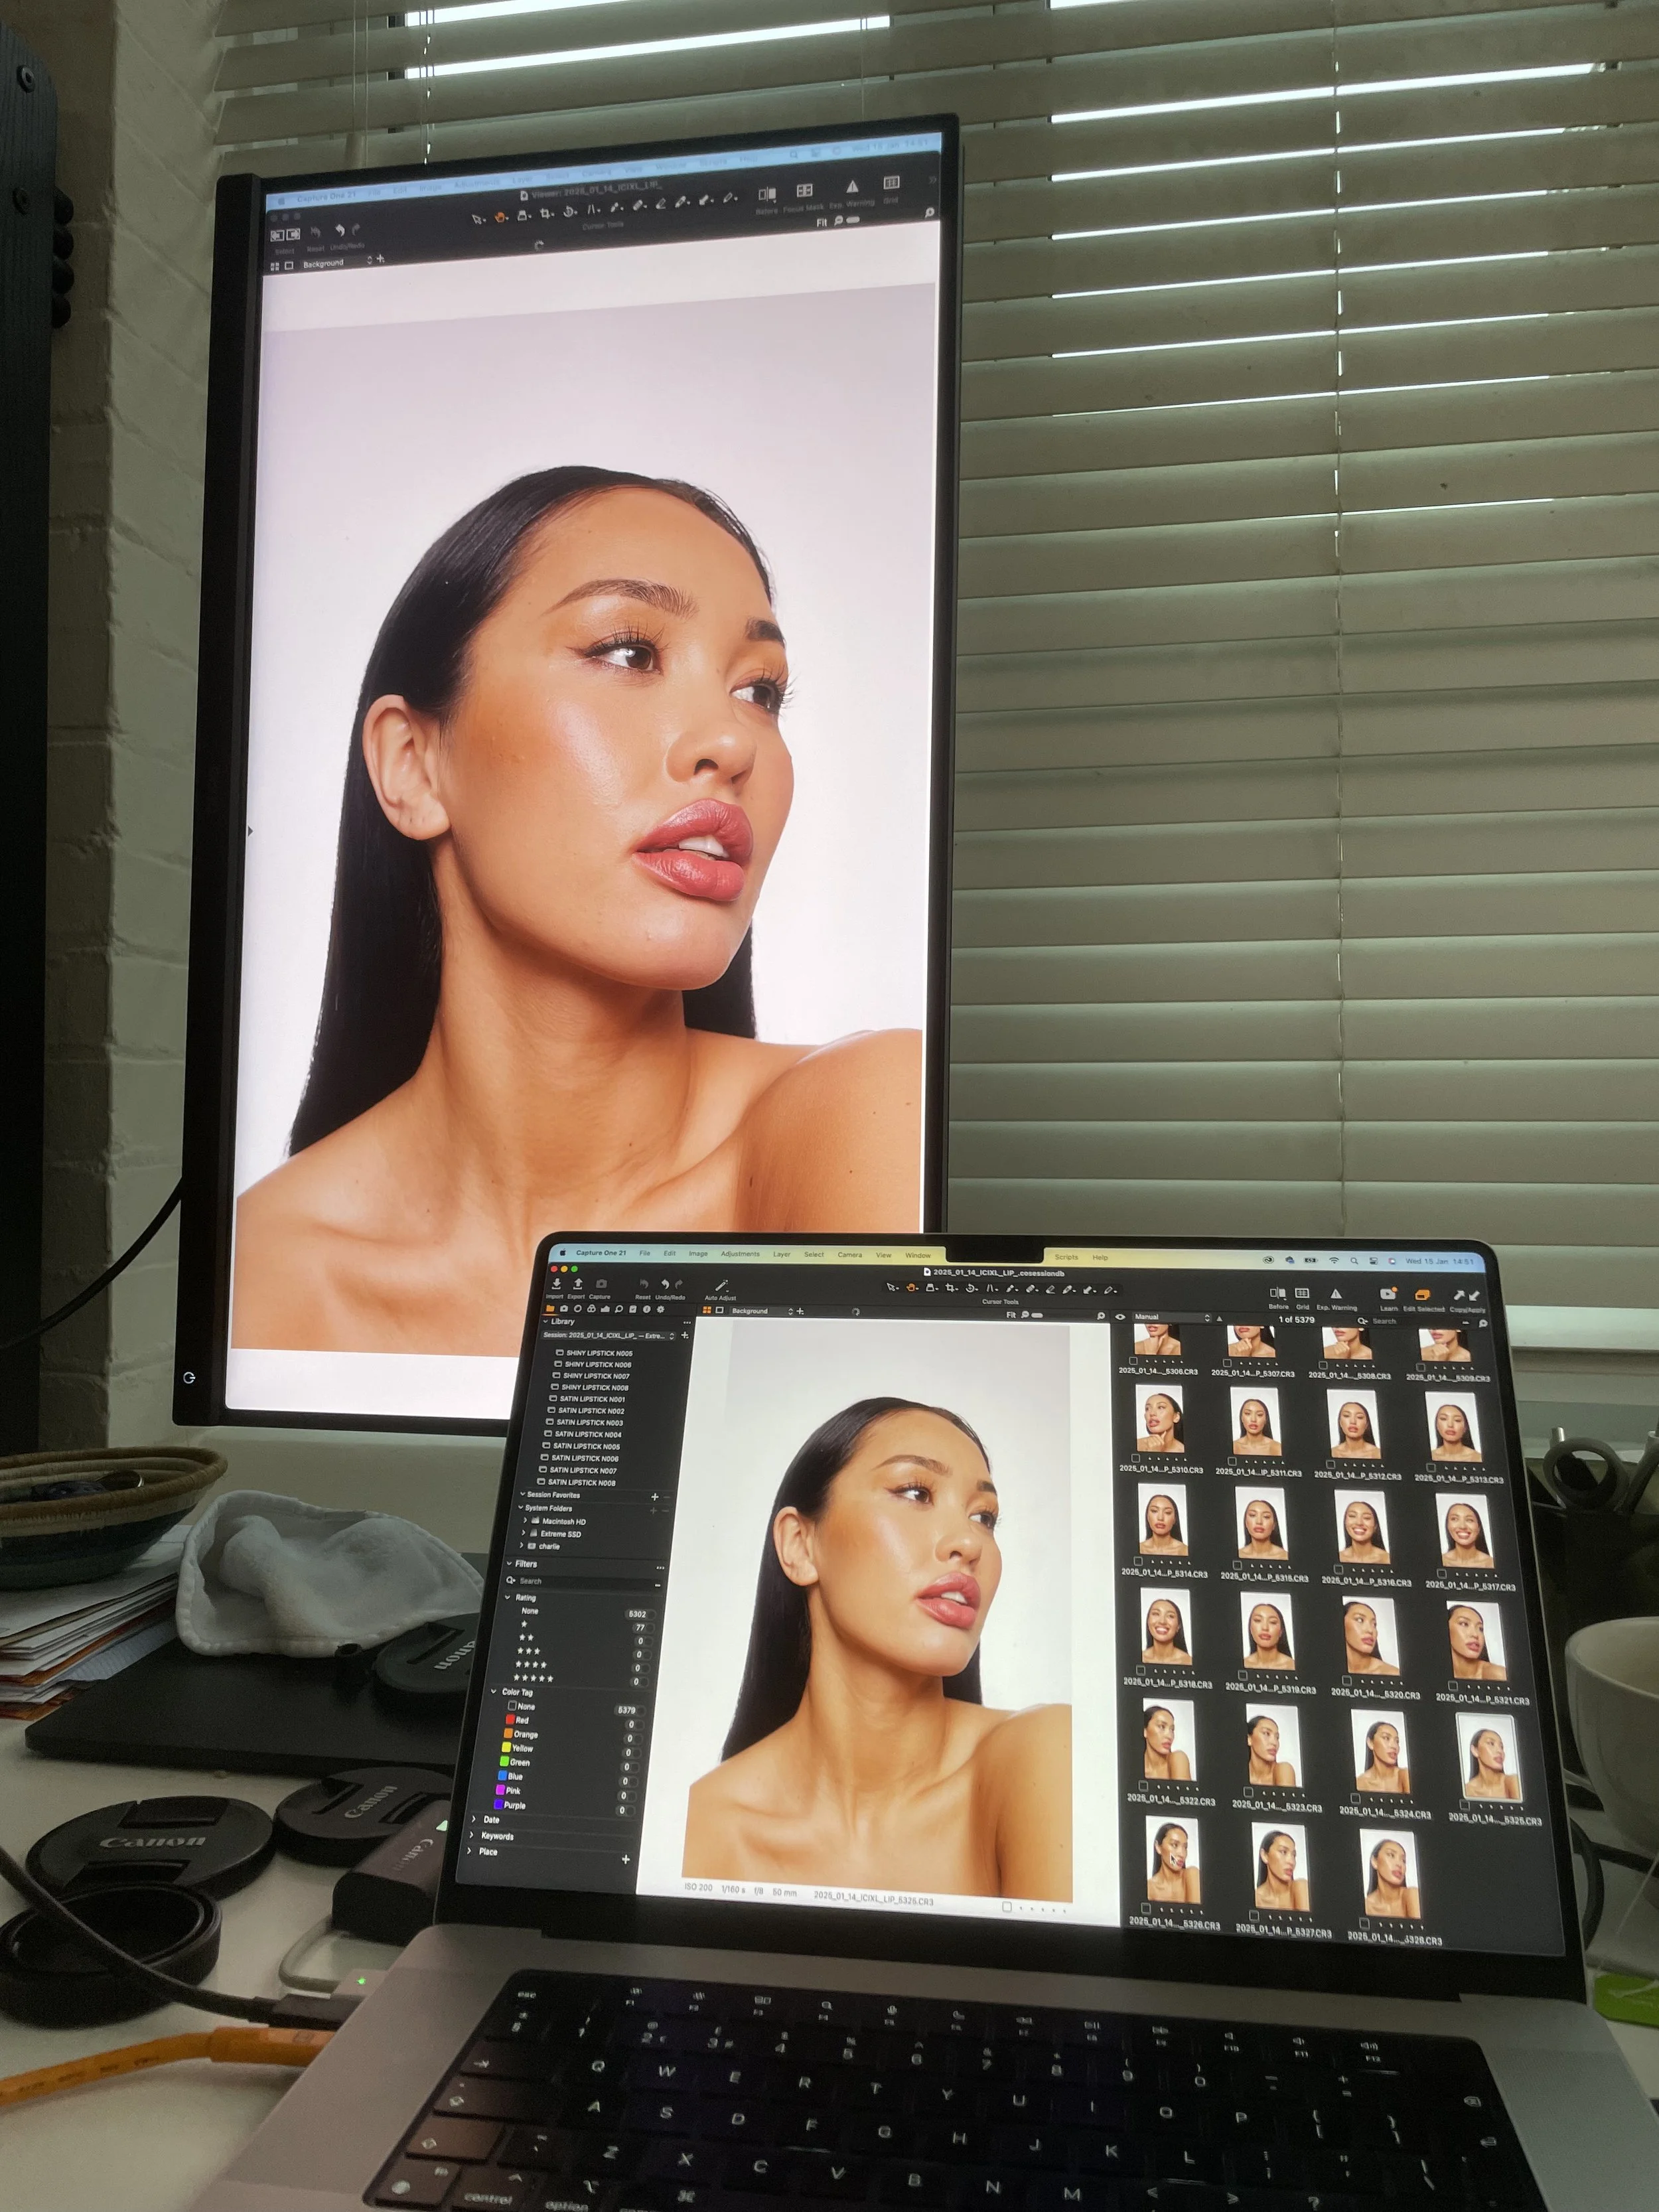Click the Learn video icon
This screenshot has width=1659, height=2212.
(x=1388, y=1295)
